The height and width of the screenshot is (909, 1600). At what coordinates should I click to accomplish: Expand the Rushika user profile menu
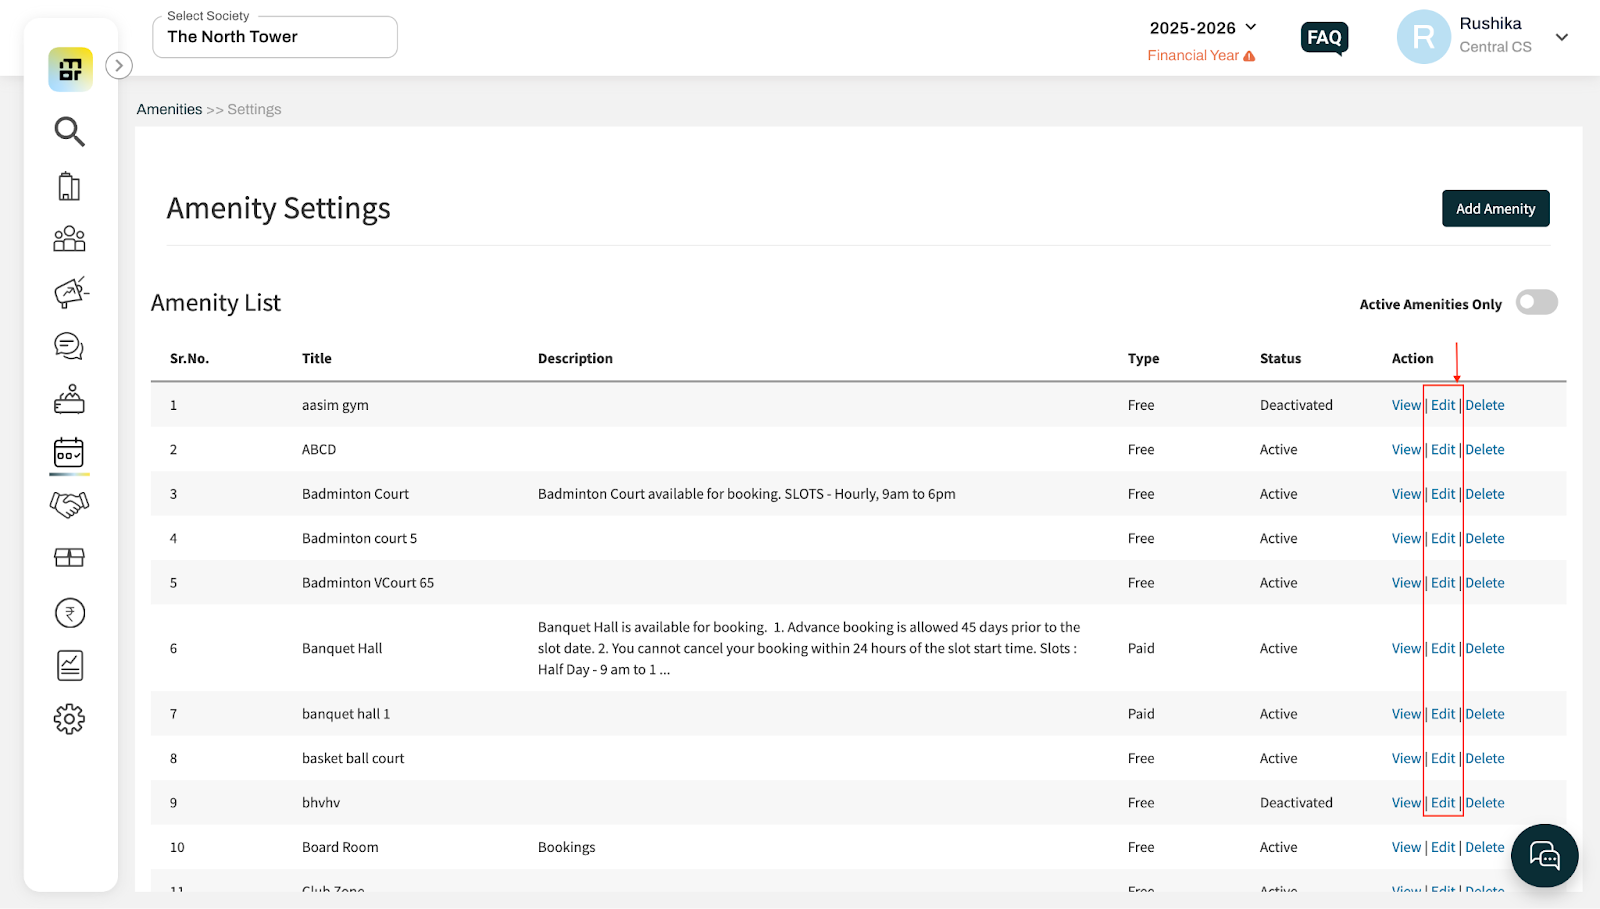[1561, 37]
